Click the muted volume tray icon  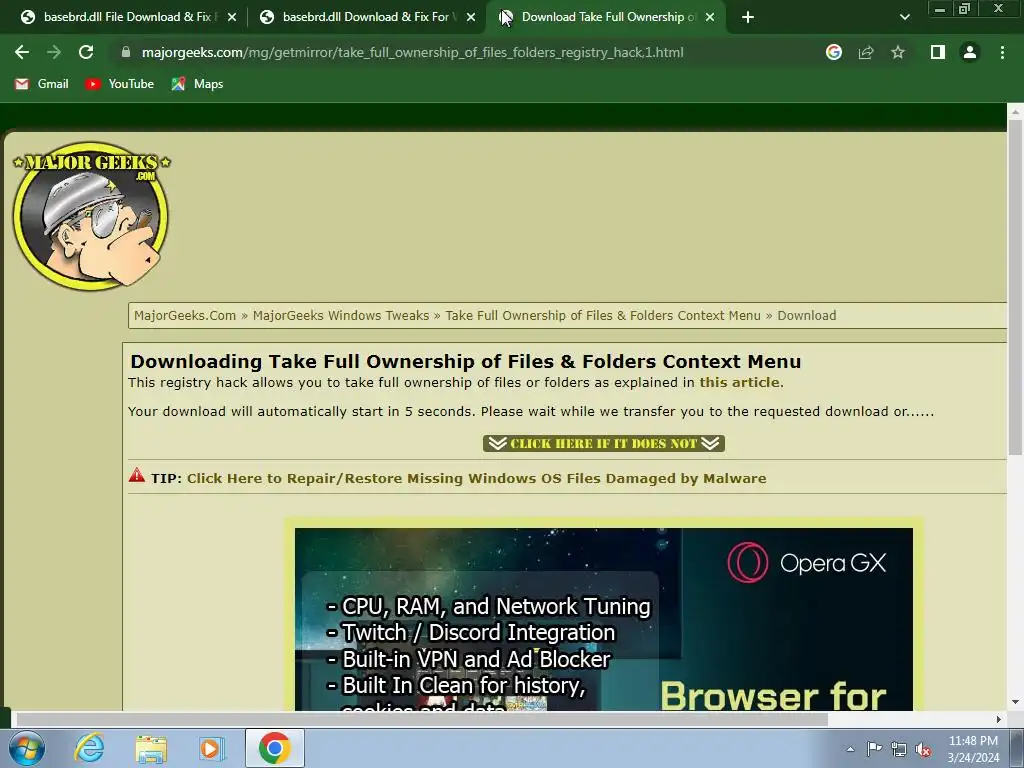pos(923,749)
